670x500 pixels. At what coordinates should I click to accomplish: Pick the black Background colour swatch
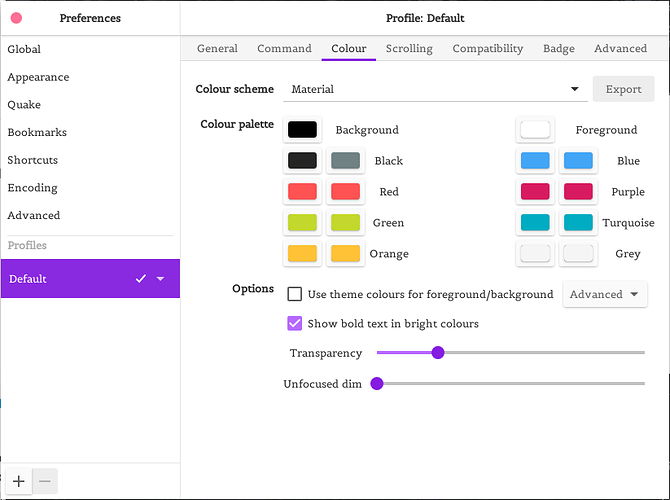(x=302, y=129)
